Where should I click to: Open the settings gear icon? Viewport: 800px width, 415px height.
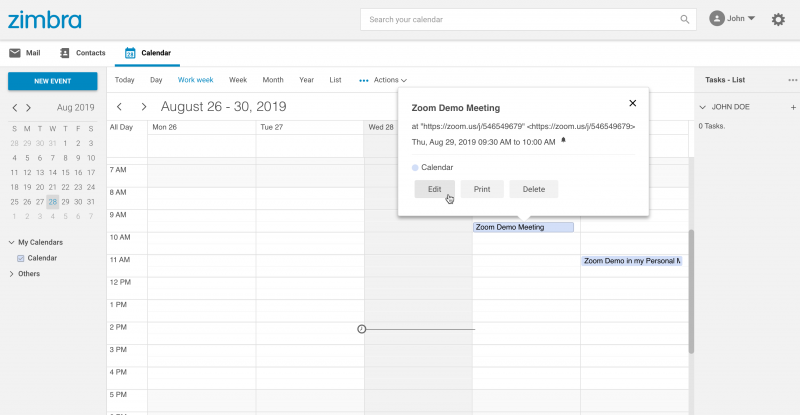pos(778,19)
